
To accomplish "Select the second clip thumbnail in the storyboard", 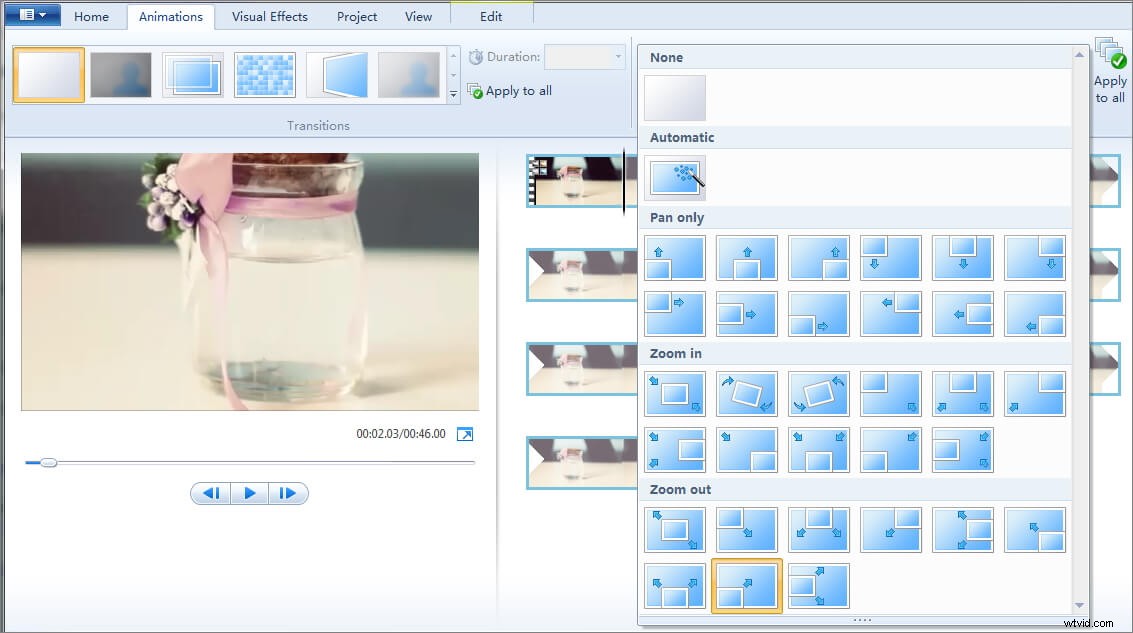I will [x=578, y=274].
